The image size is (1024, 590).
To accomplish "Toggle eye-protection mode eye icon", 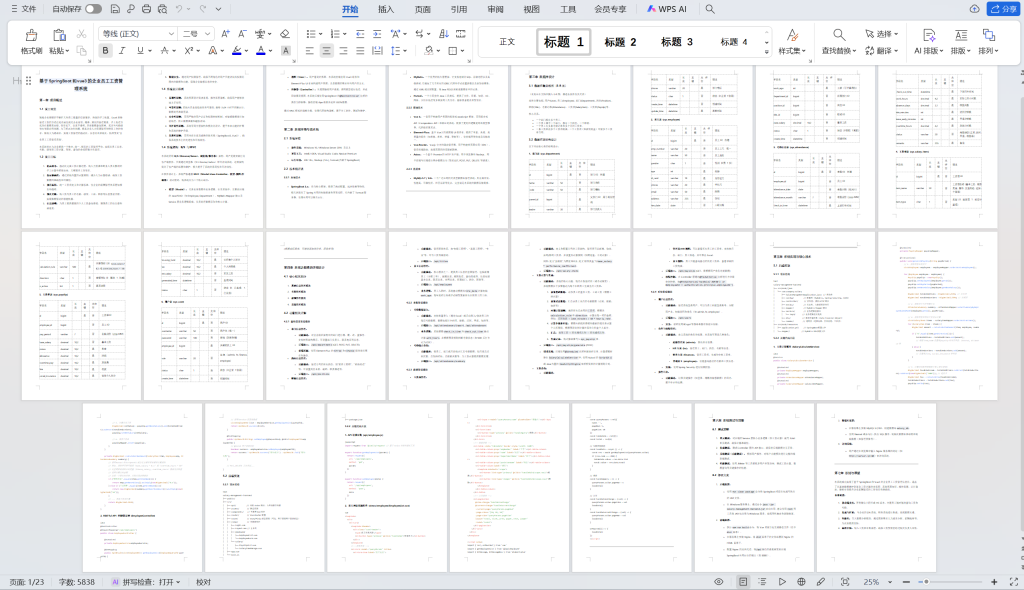I will click(x=718, y=582).
